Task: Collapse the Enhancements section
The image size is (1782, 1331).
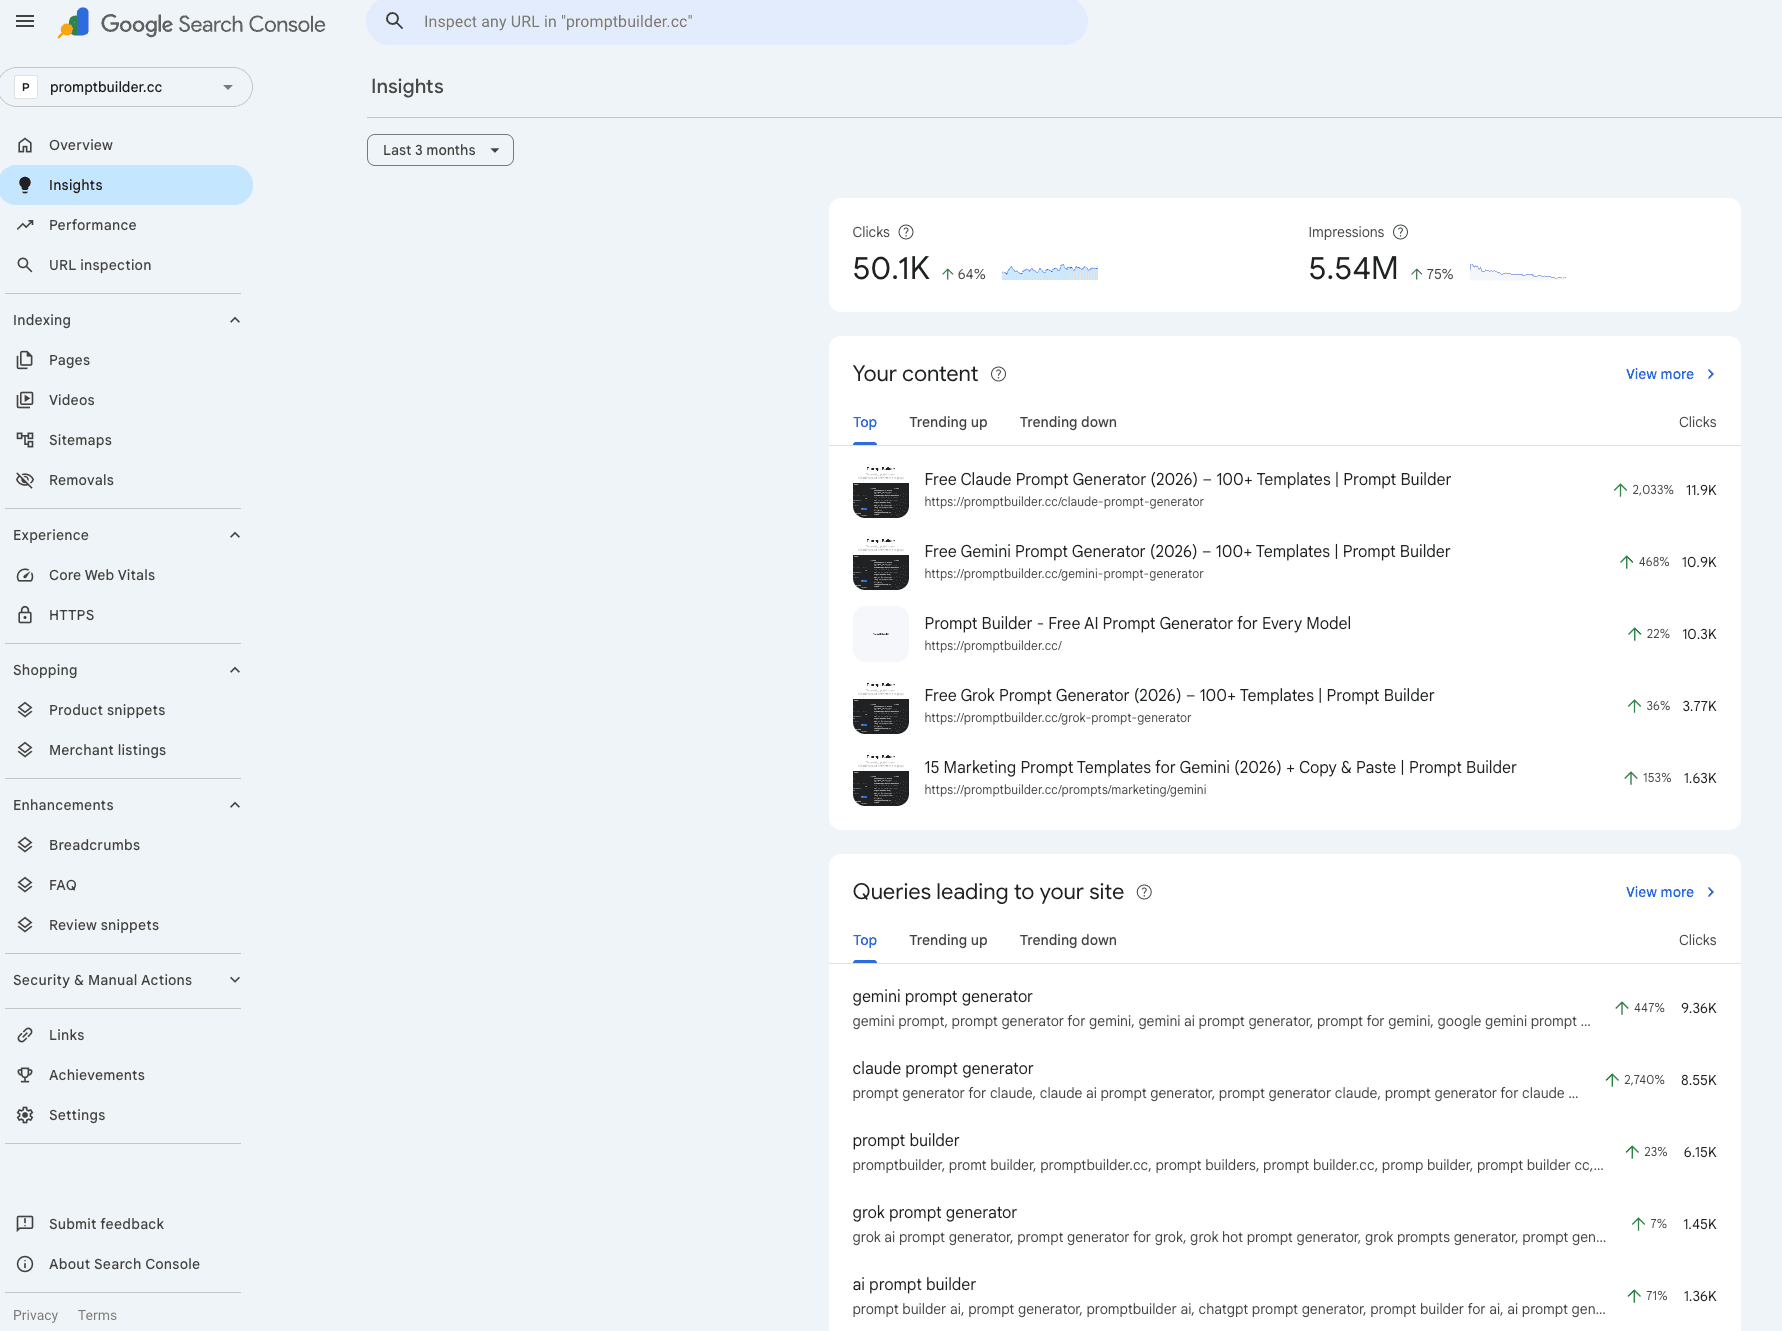Action: click(235, 805)
